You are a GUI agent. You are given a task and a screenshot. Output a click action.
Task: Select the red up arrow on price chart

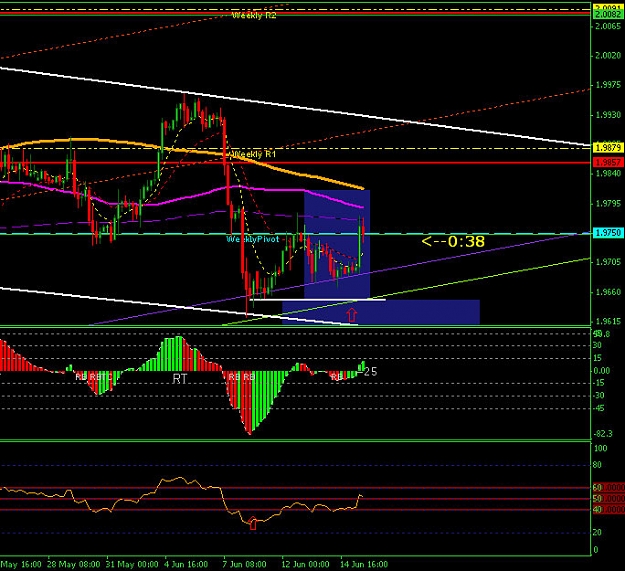(x=352, y=315)
